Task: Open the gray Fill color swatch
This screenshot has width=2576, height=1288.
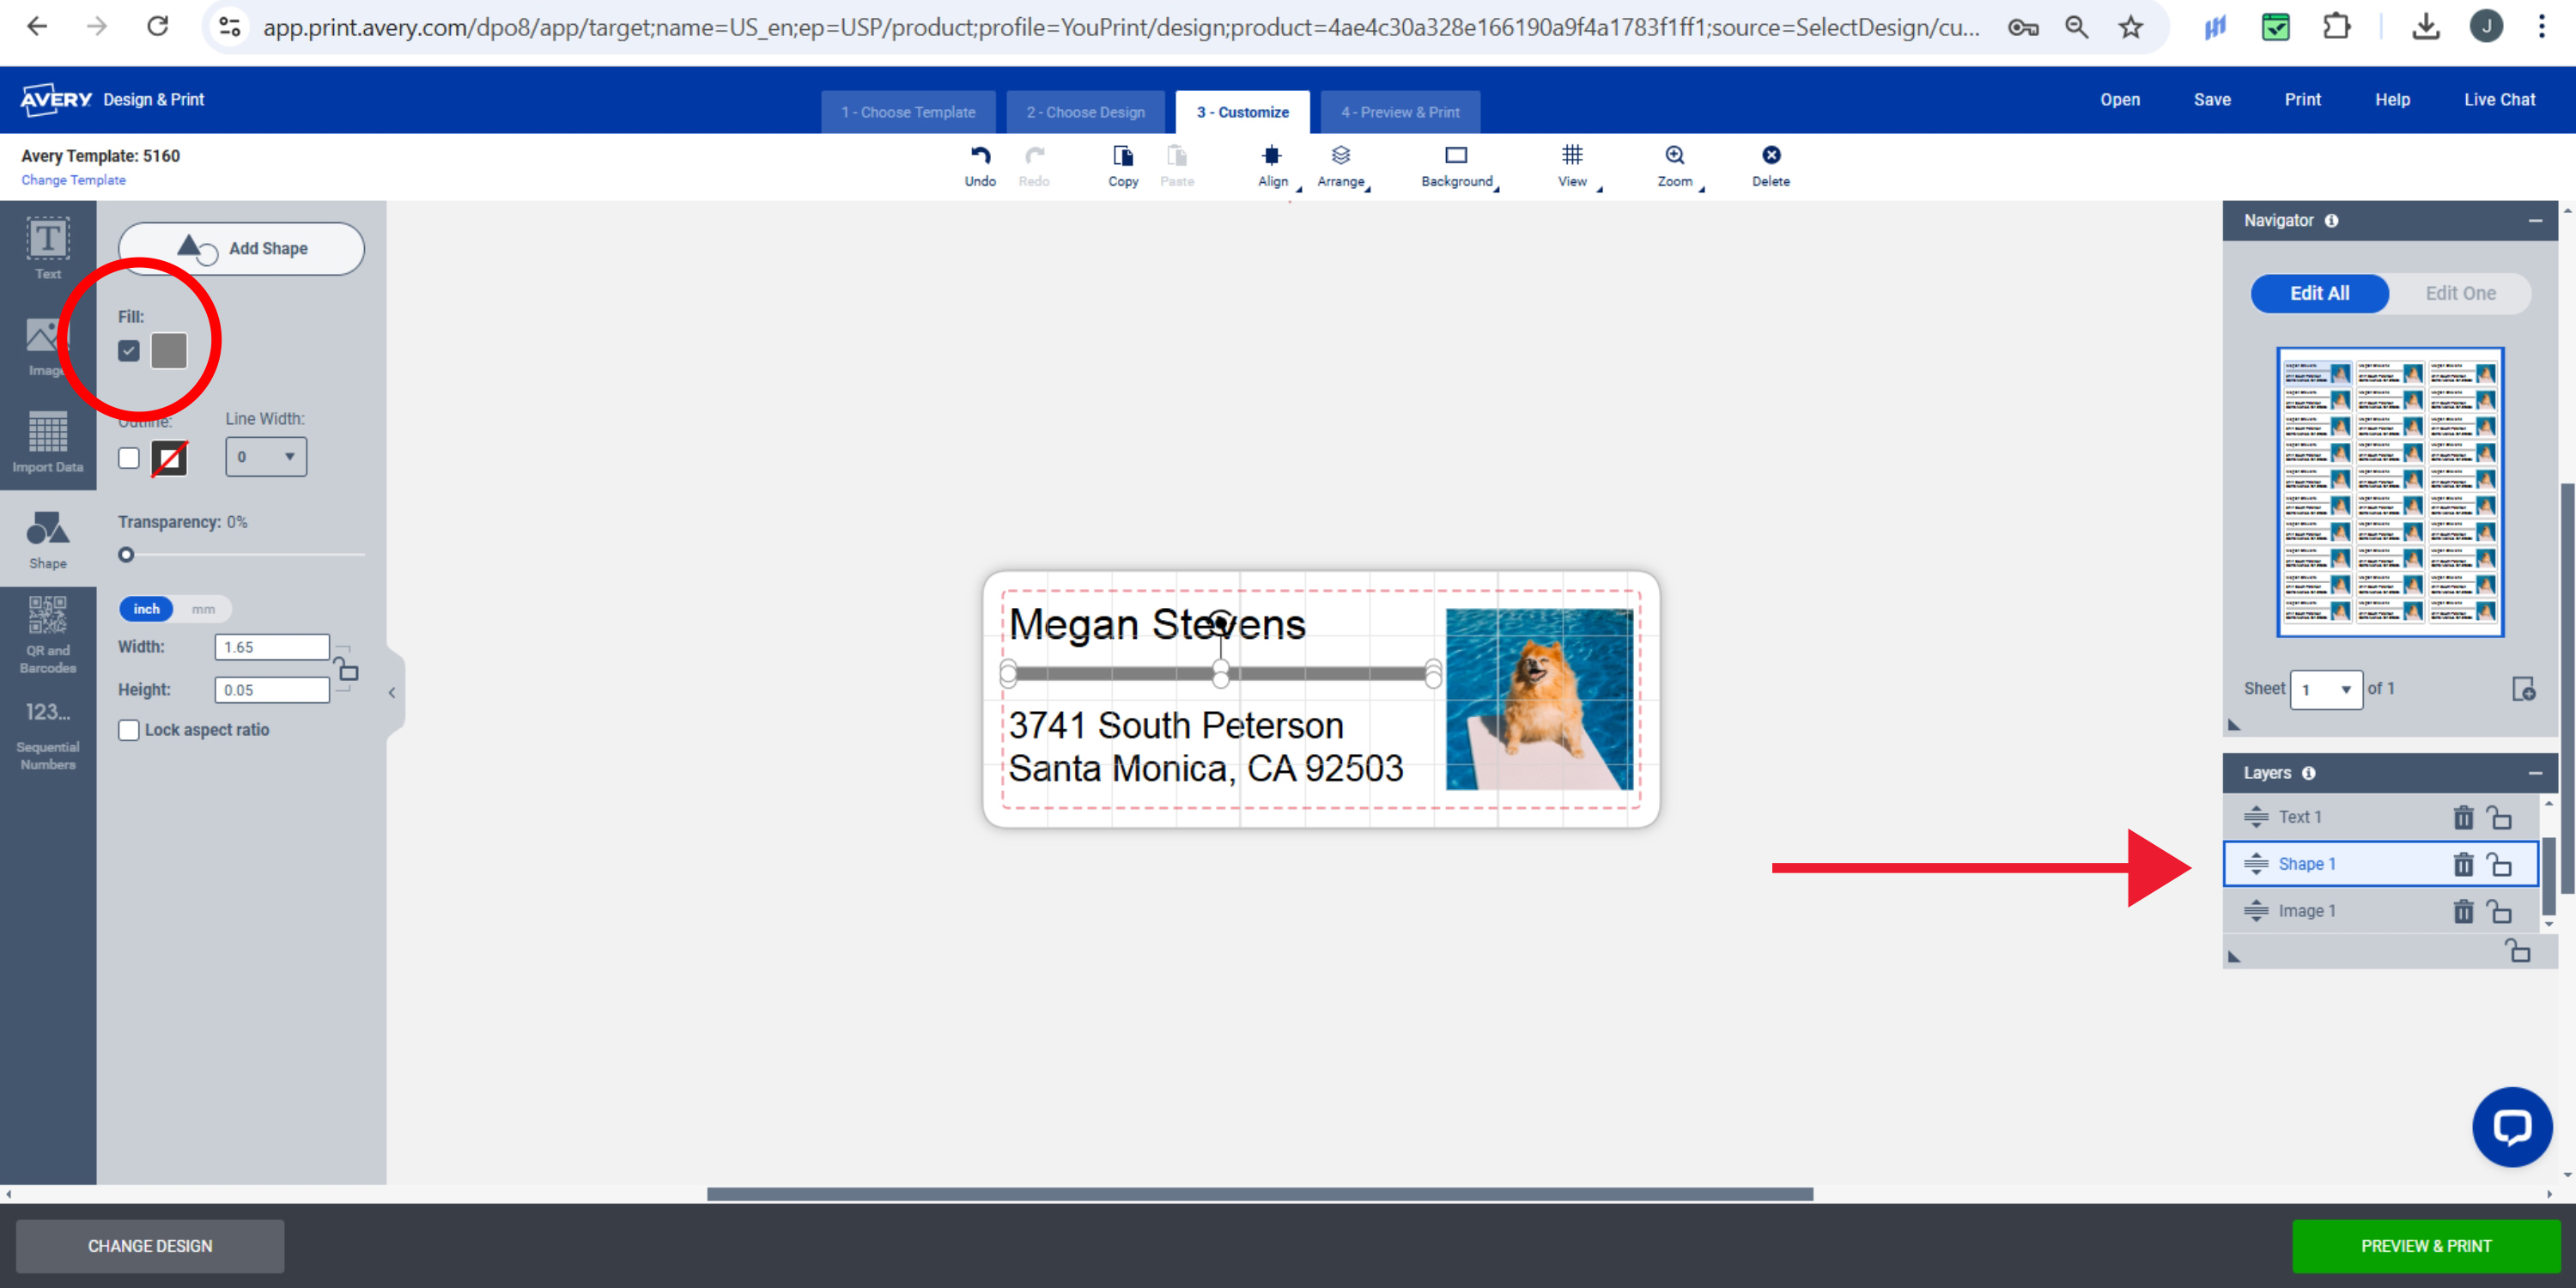Action: coord(169,351)
